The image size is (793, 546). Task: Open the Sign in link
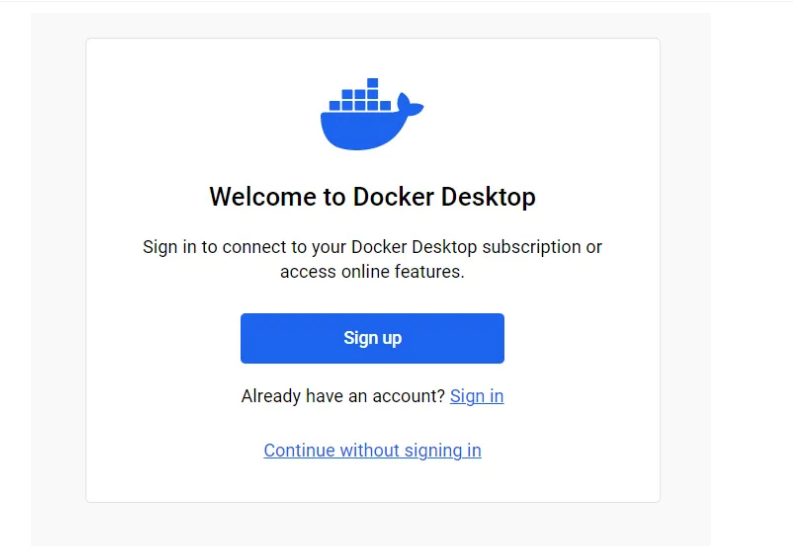(x=477, y=396)
